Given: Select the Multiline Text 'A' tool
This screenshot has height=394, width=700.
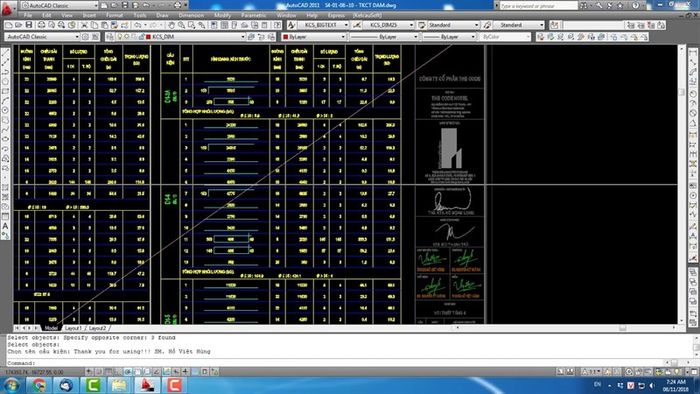Looking at the screenshot, I should 5,226.
